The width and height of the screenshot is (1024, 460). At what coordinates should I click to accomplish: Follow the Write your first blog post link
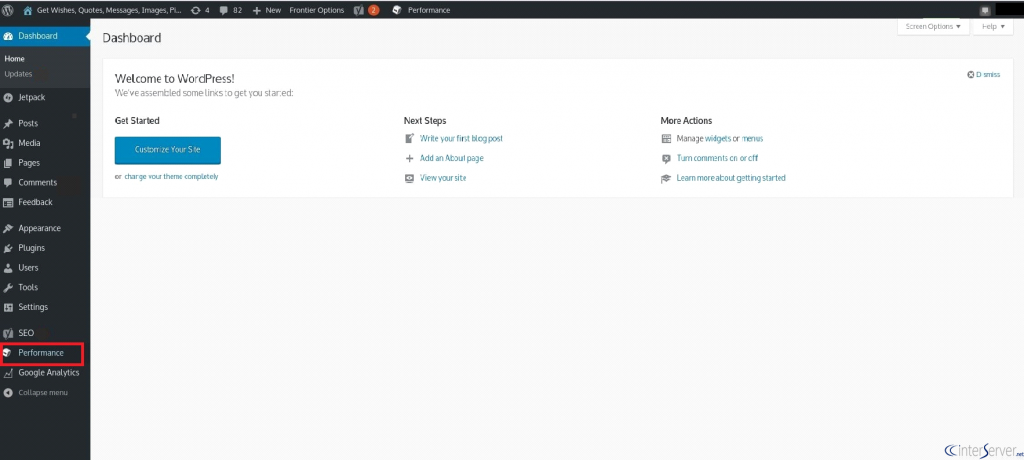pyautogui.click(x=461, y=139)
